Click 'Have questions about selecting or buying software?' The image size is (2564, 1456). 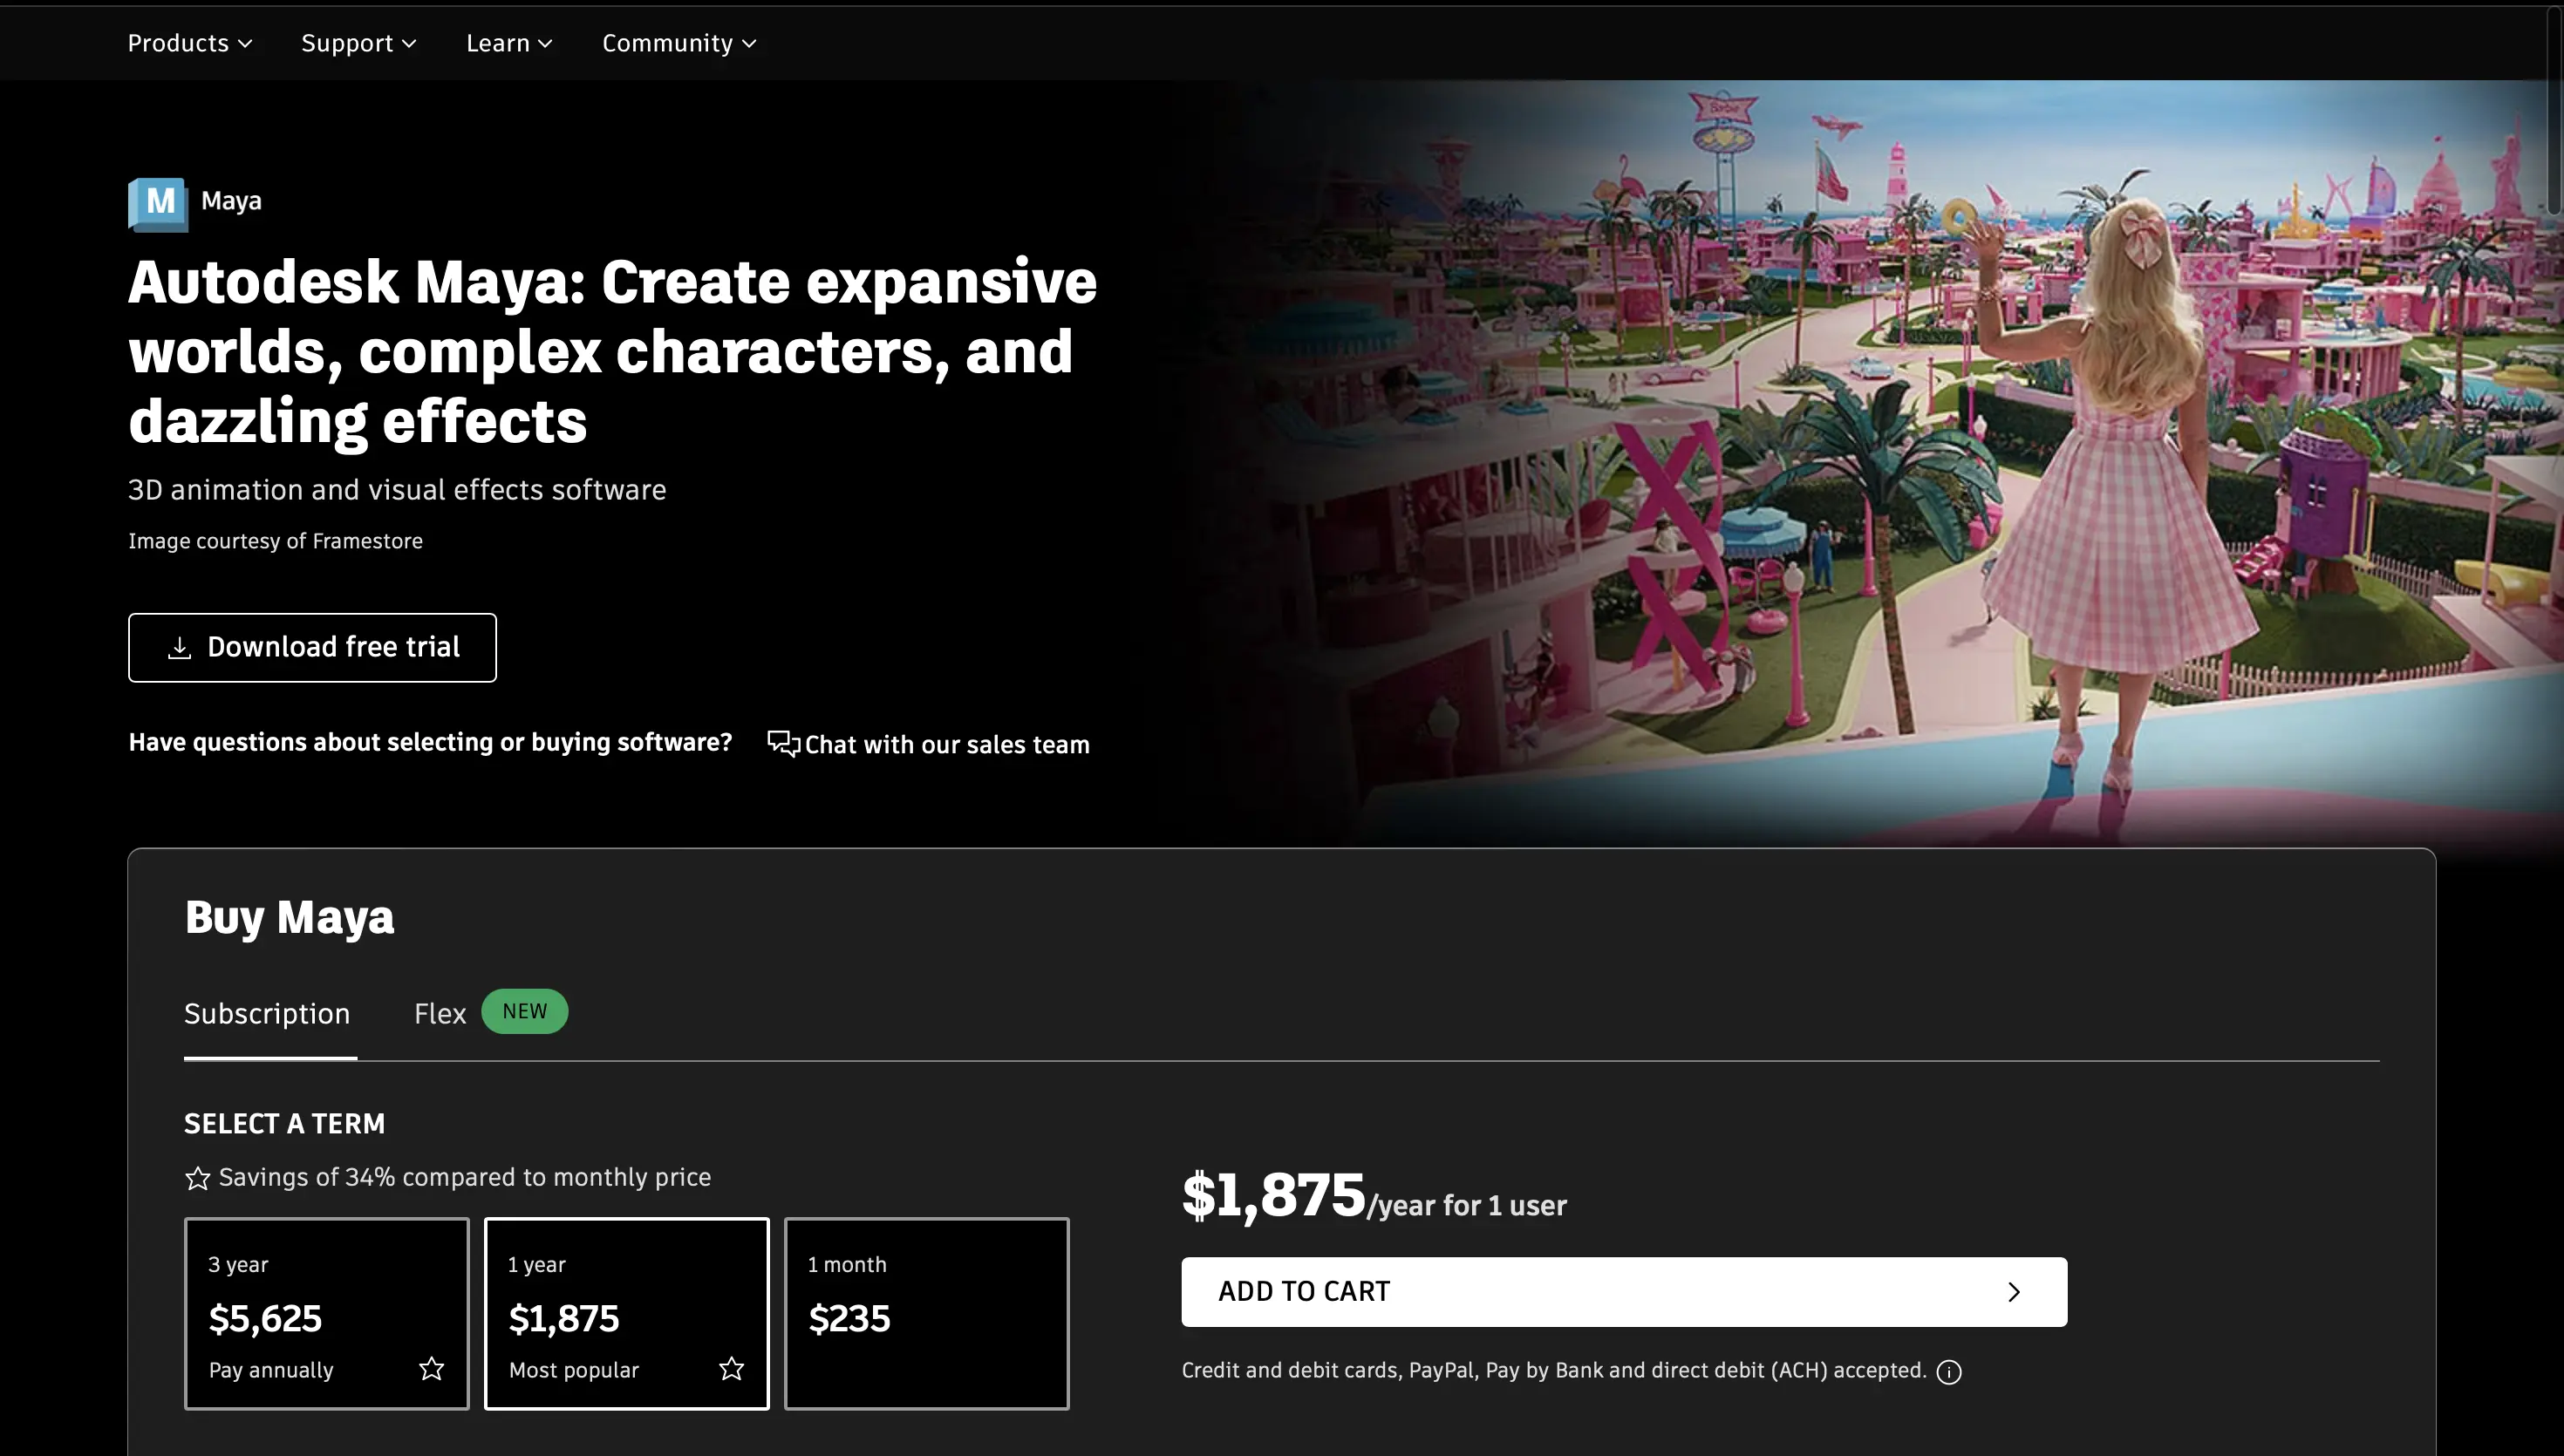[x=430, y=742]
